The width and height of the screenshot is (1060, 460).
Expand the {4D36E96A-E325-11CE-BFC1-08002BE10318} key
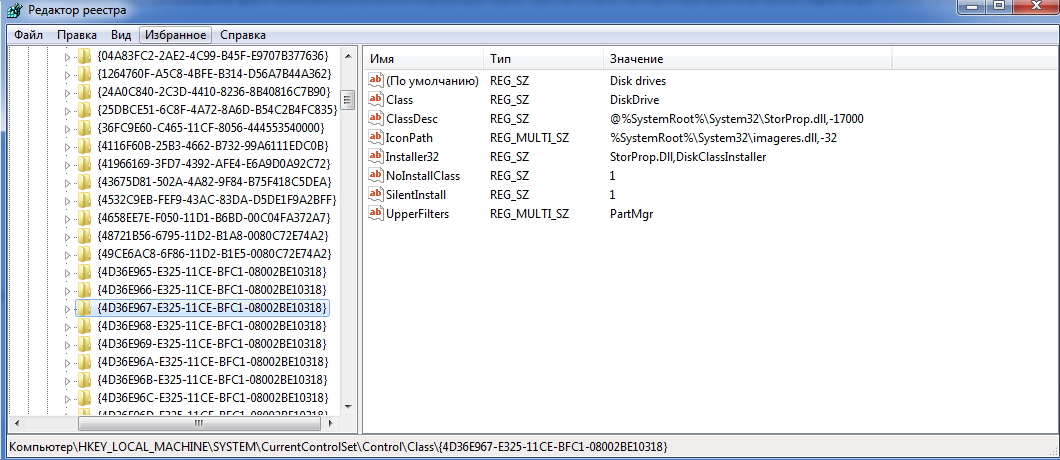pyautogui.click(x=67, y=363)
